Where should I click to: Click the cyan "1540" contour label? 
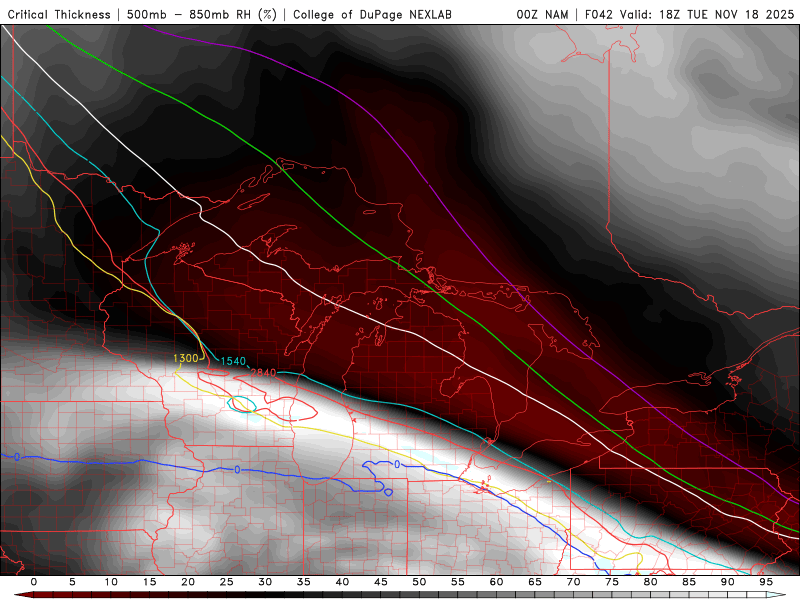pyautogui.click(x=233, y=361)
